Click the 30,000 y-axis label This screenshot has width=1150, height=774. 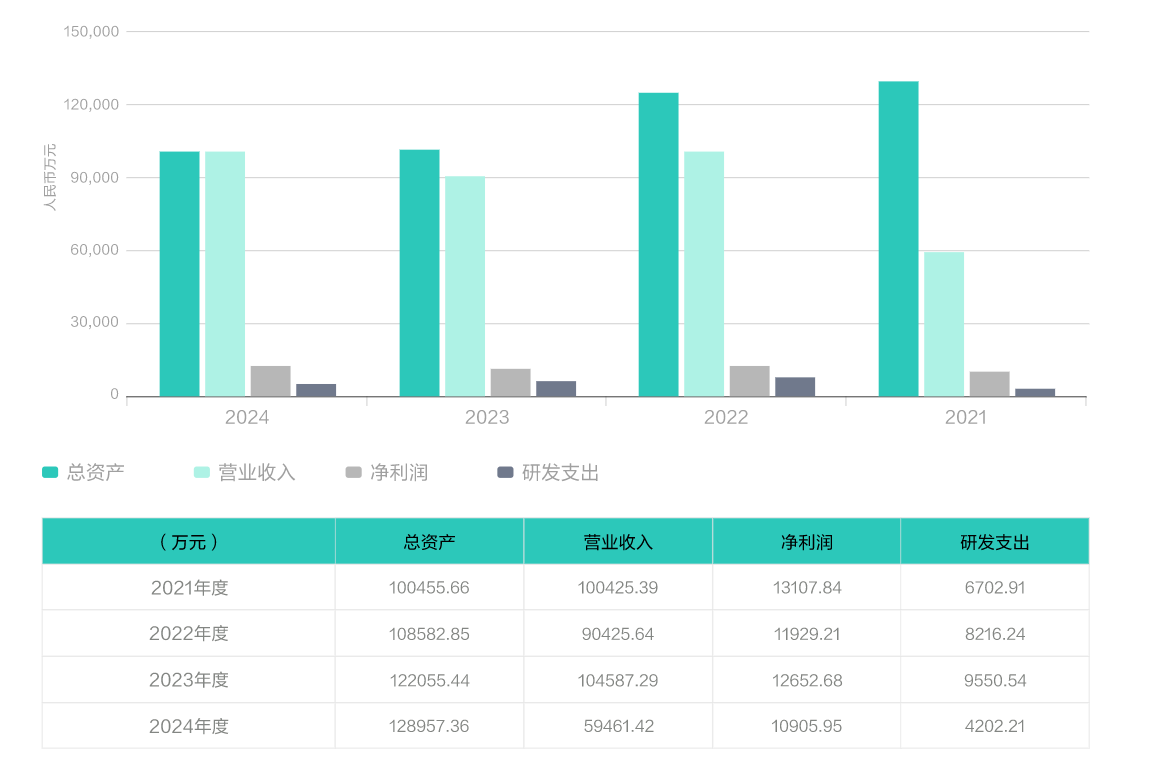click(95, 322)
